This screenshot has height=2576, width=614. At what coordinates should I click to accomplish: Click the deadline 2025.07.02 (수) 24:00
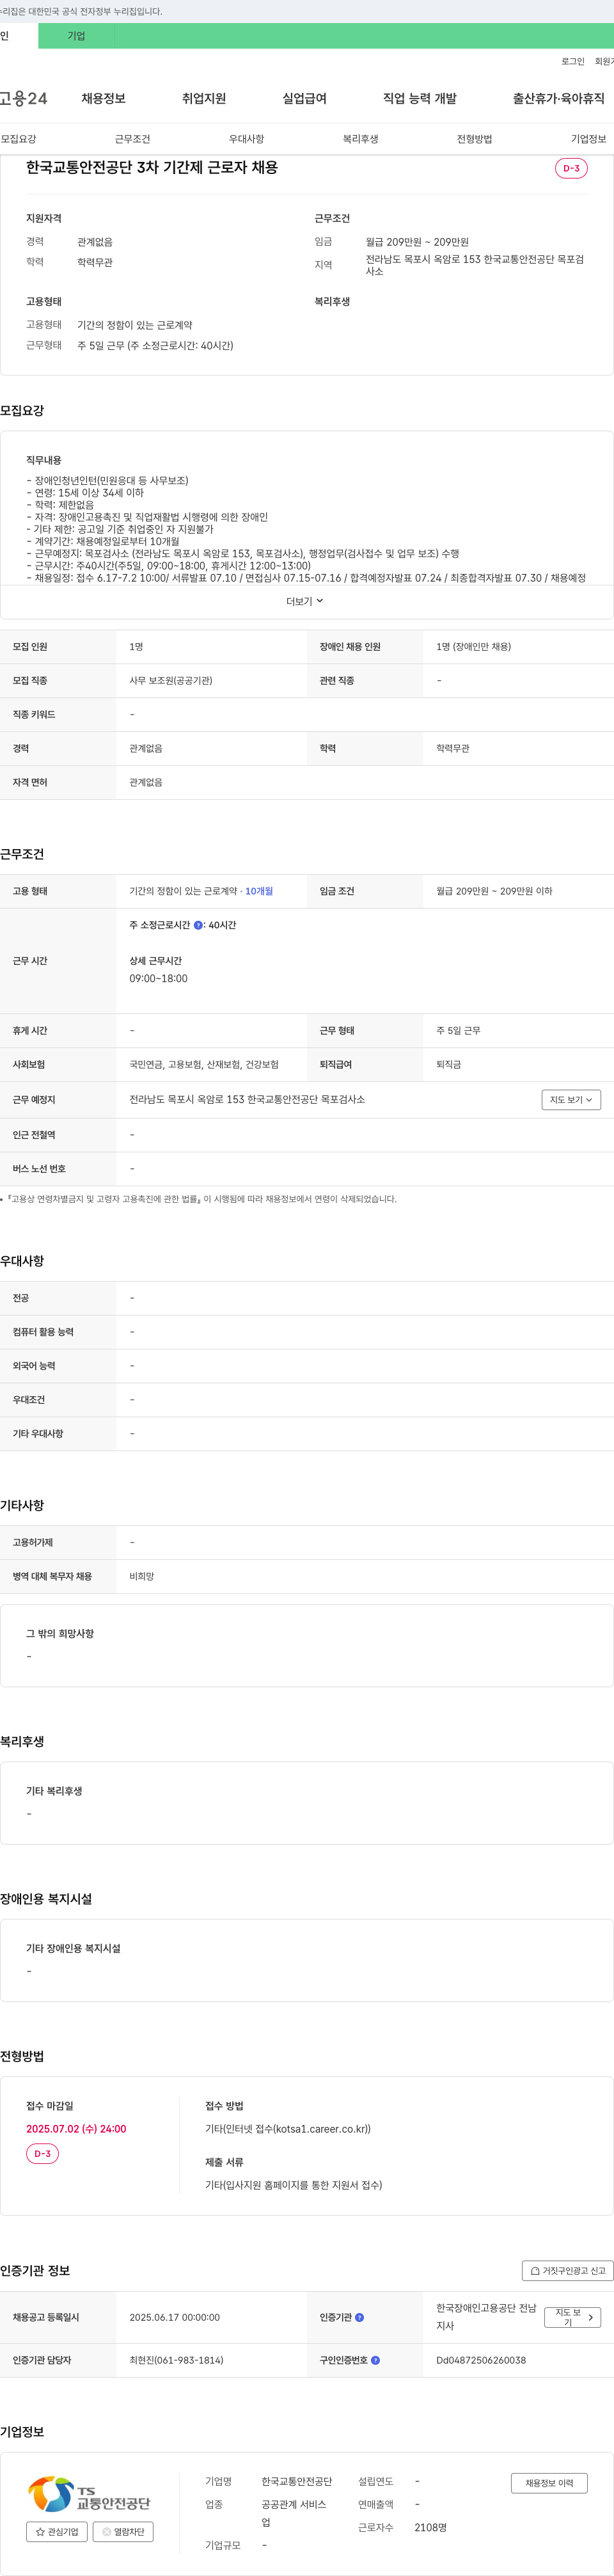tap(76, 2129)
